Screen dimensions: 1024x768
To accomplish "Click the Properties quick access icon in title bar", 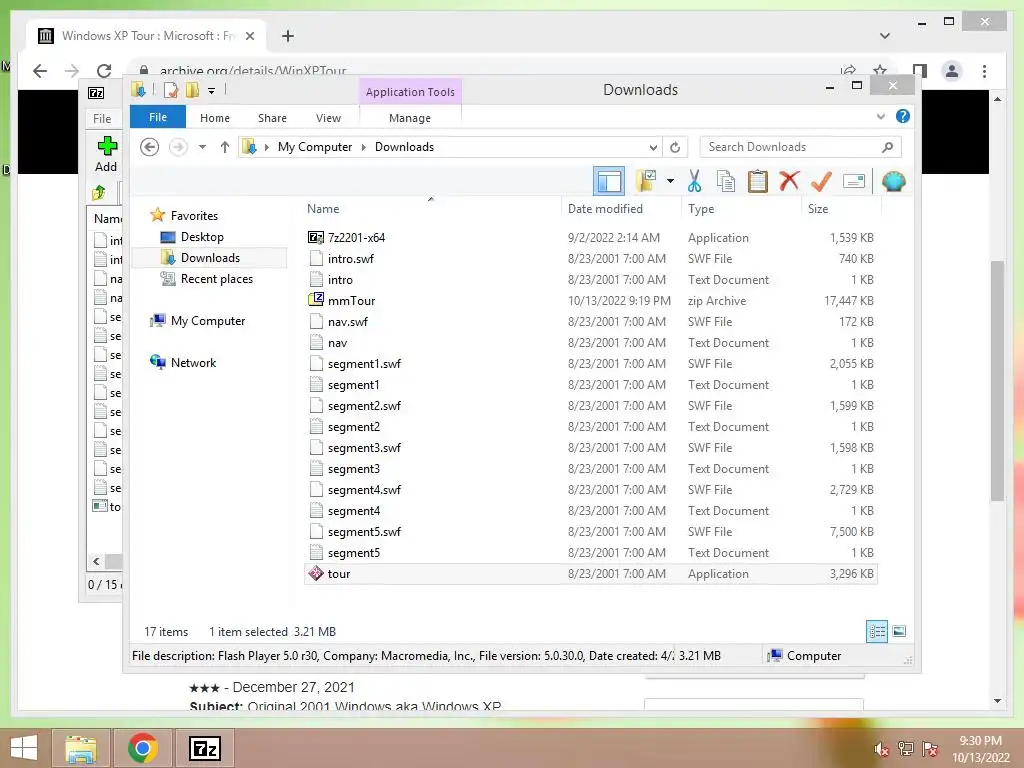I will point(170,90).
